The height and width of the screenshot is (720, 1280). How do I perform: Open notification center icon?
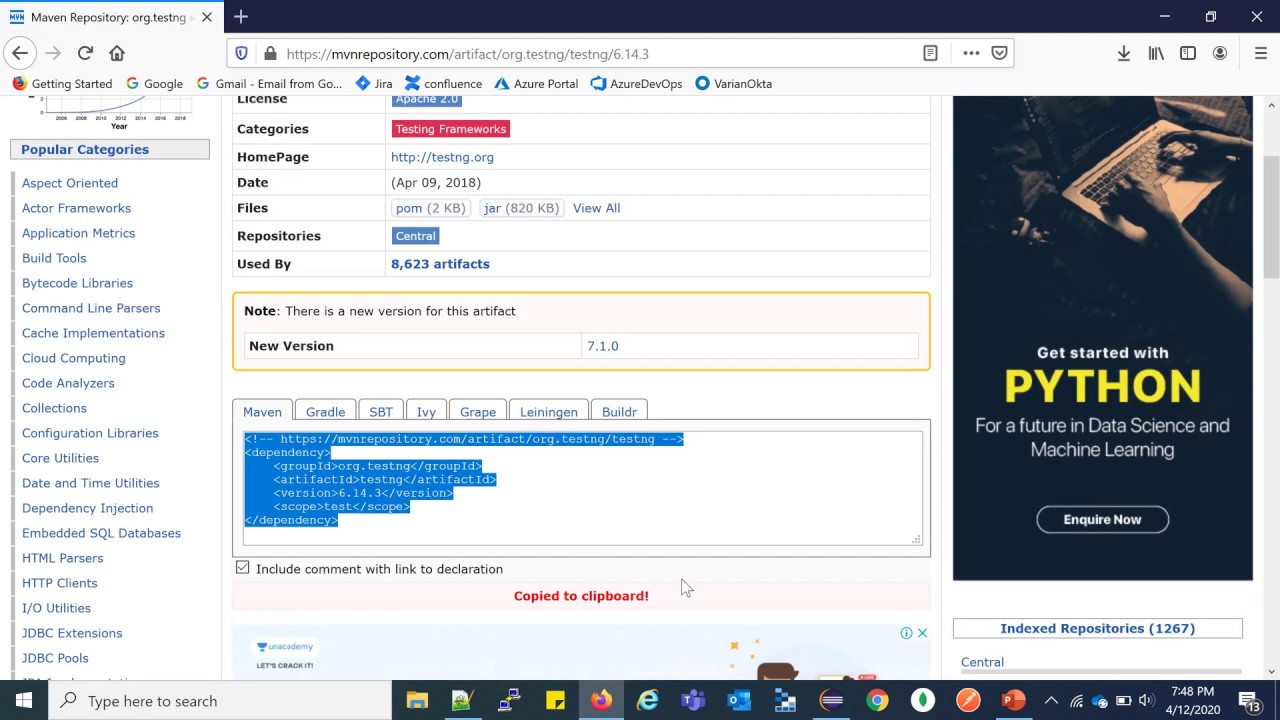pyautogui.click(x=1249, y=701)
